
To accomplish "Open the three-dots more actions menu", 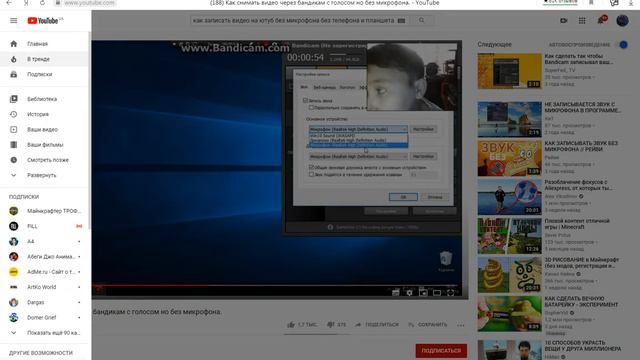I will [461, 325].
